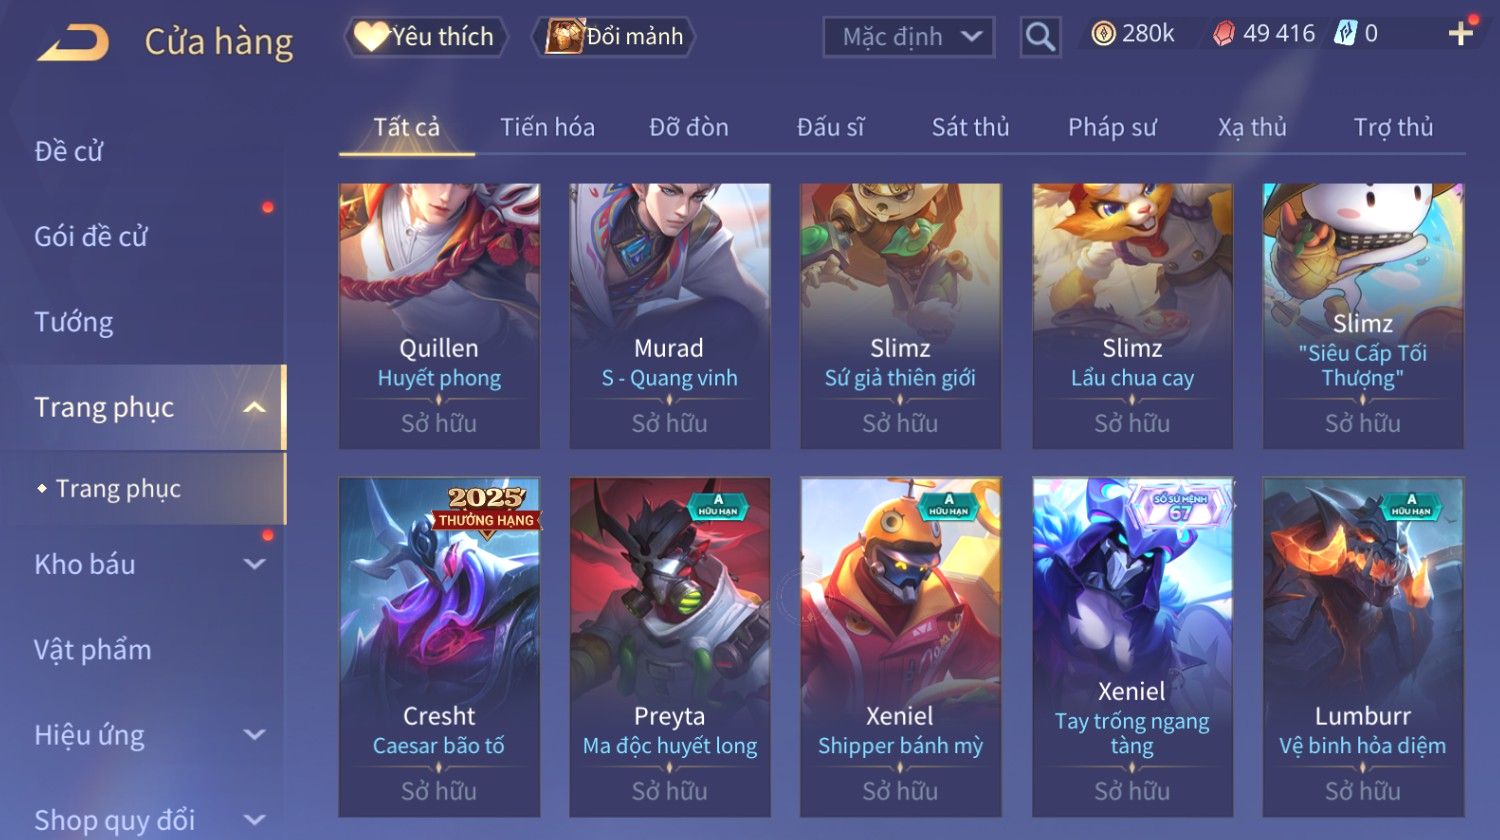Tap the red gem icon showing 49 416

[1224, 34]
